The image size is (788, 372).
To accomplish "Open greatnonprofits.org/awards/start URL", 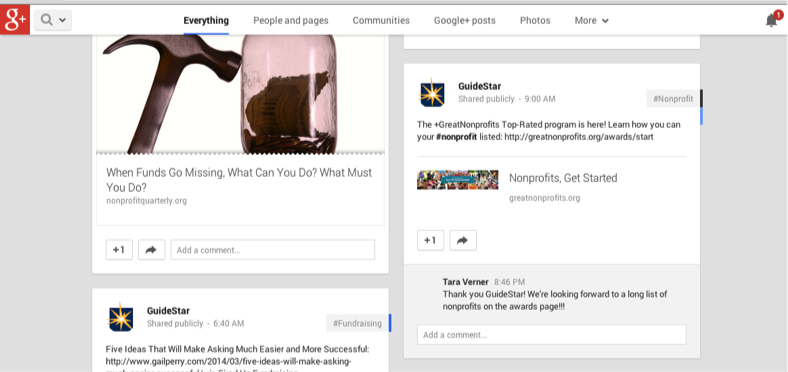I will click(x=579, y=137).
